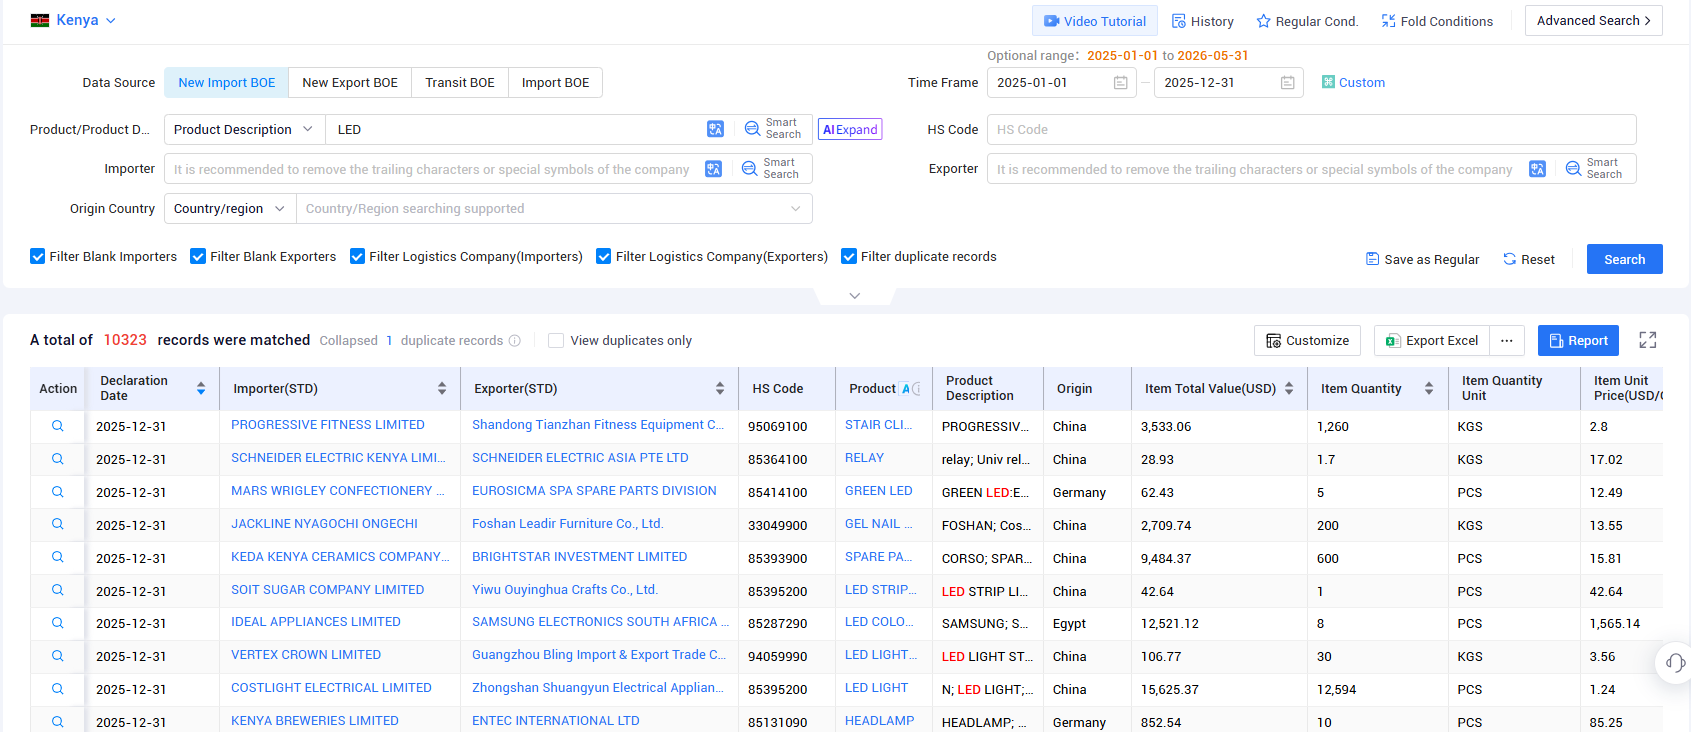Click duplicate records info icon
Image resolution: width=1691 pixels, height=732 pixels.
[x=515, y=341]
